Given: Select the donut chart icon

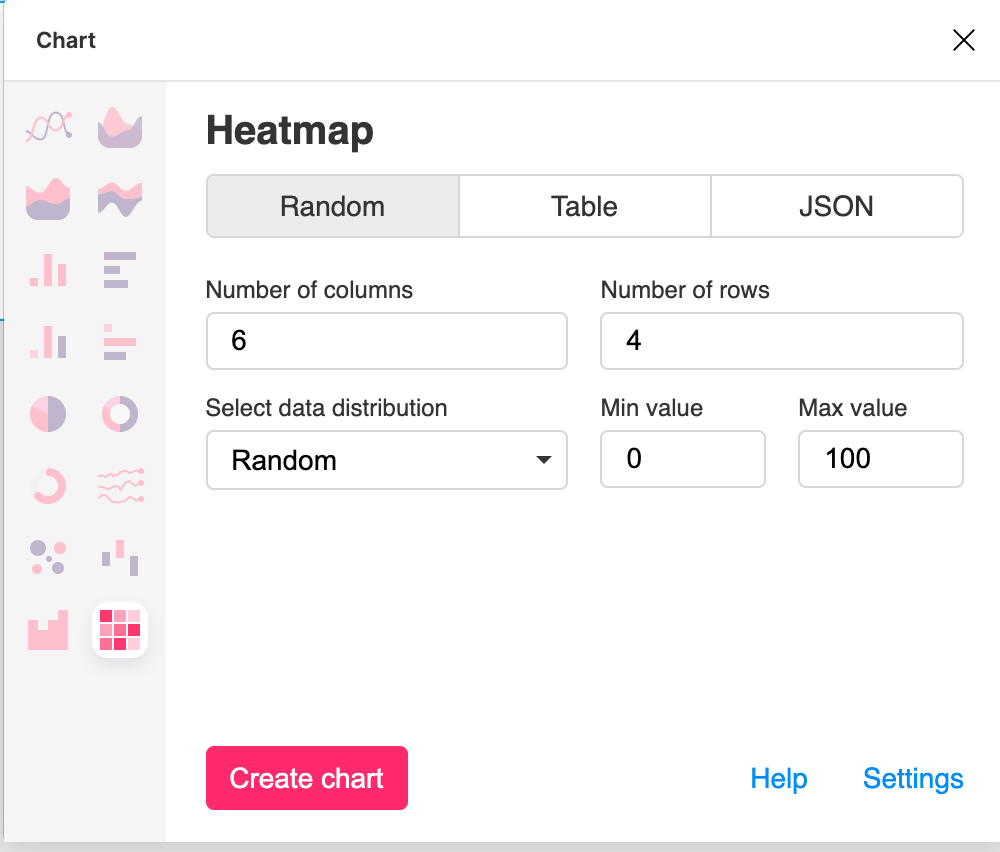Looking at the screenshot, I should pyautogui.click(x=120, y=414).
